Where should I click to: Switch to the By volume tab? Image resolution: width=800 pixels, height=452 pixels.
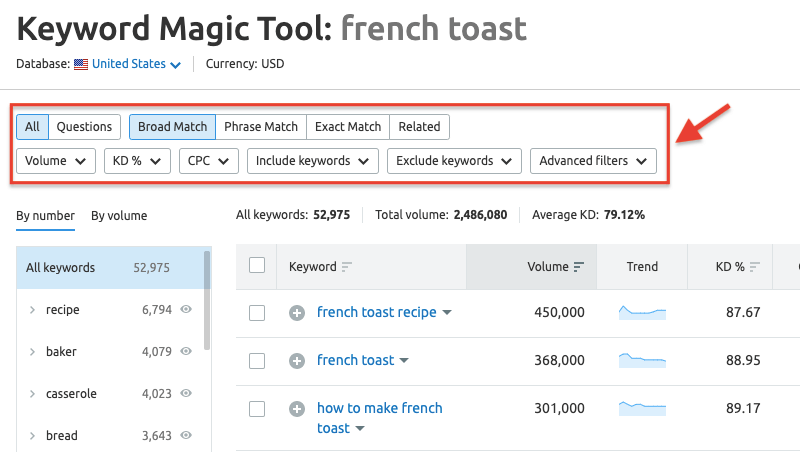(x=119, y=216)
